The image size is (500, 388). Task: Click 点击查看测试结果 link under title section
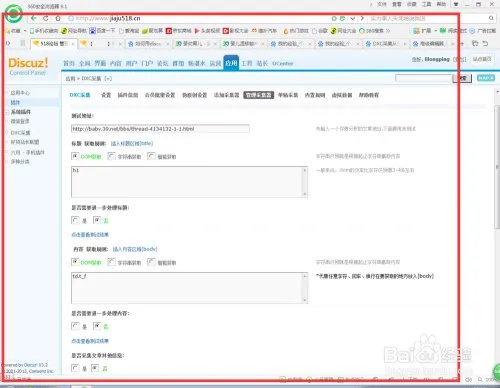click(x=90, y=235)
